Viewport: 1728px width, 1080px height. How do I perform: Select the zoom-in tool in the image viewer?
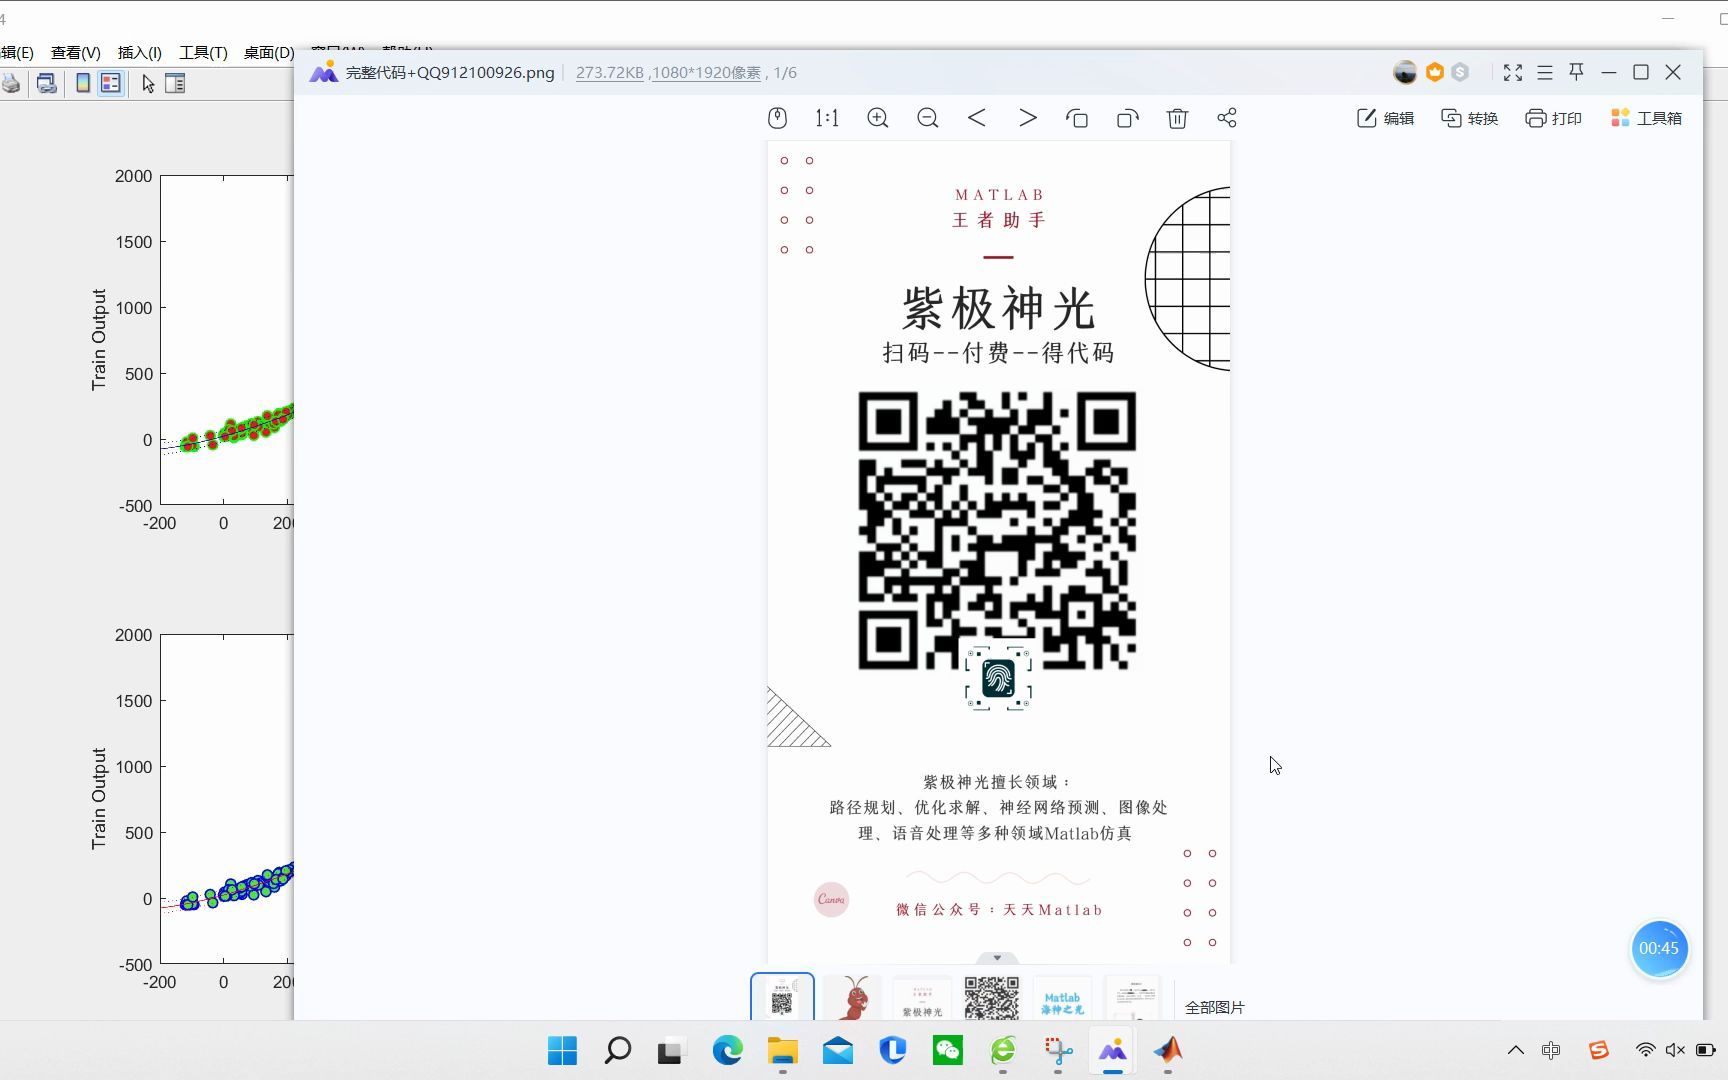coord(877,117)
